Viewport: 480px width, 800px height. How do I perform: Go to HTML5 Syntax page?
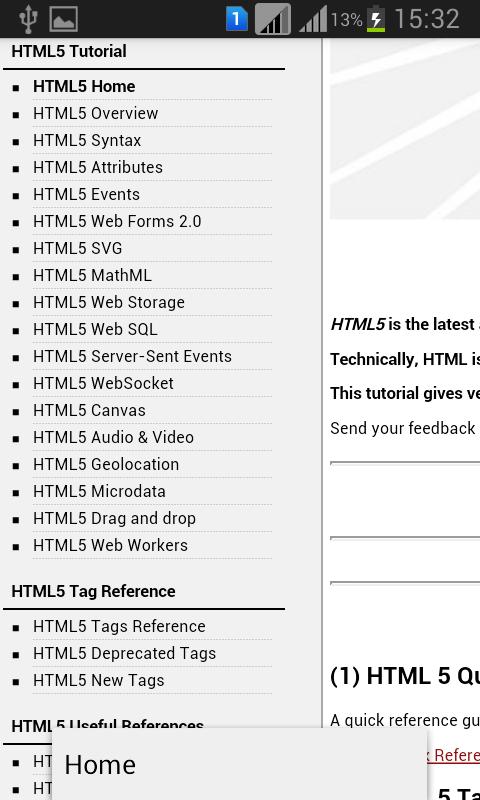pos(87,140)
